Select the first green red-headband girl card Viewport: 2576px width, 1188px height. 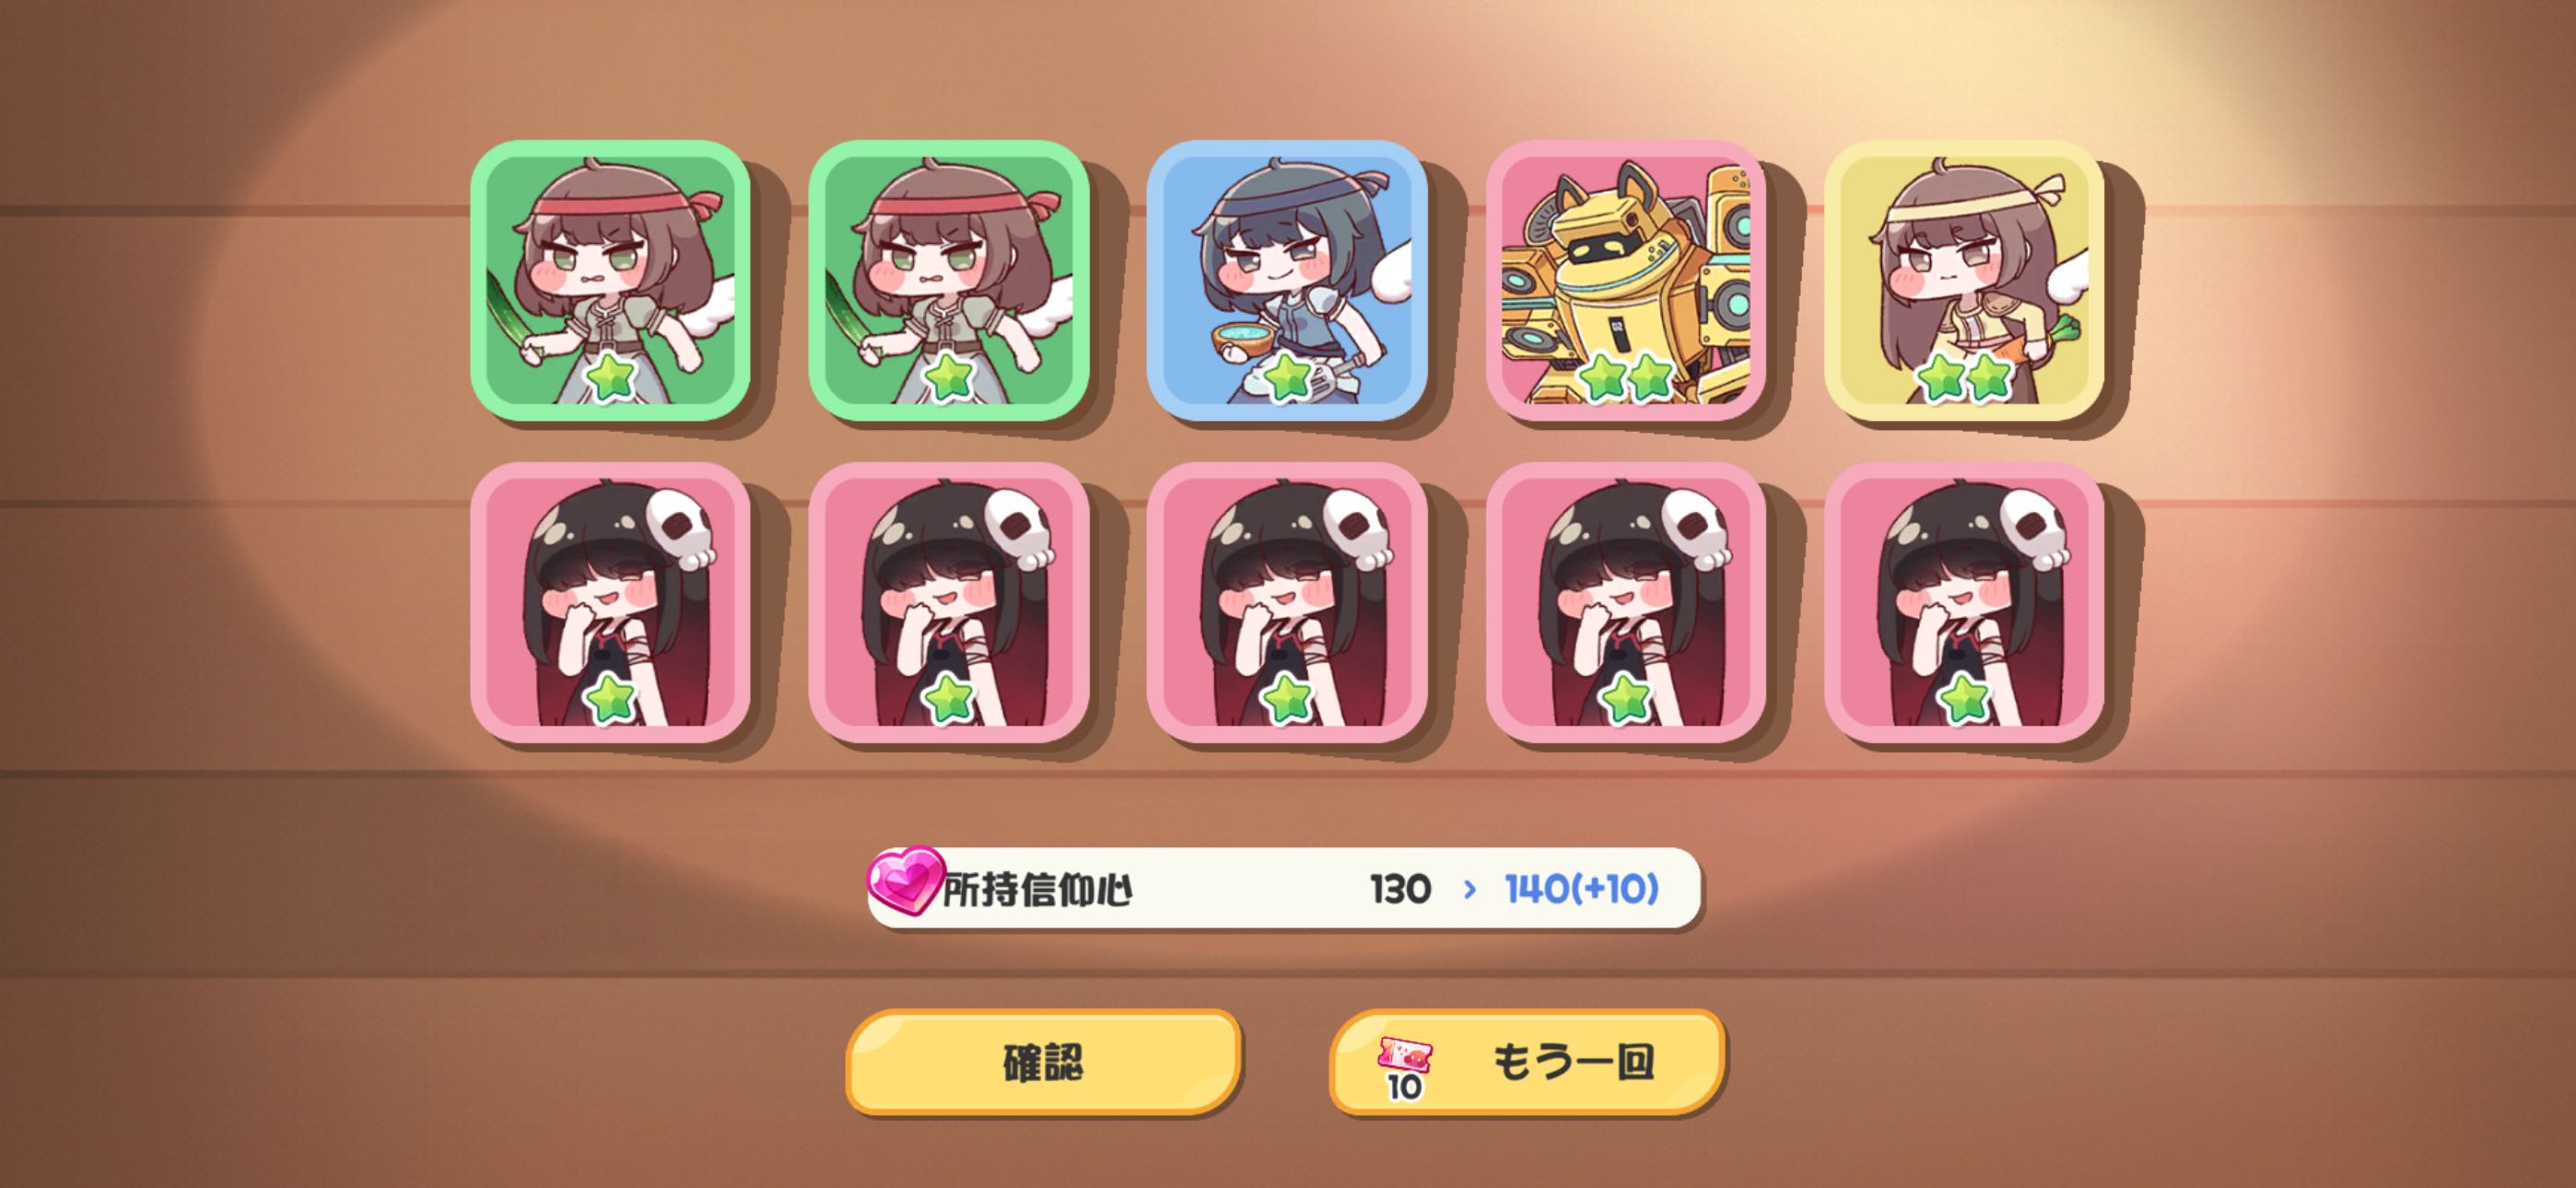click(610, 280)
